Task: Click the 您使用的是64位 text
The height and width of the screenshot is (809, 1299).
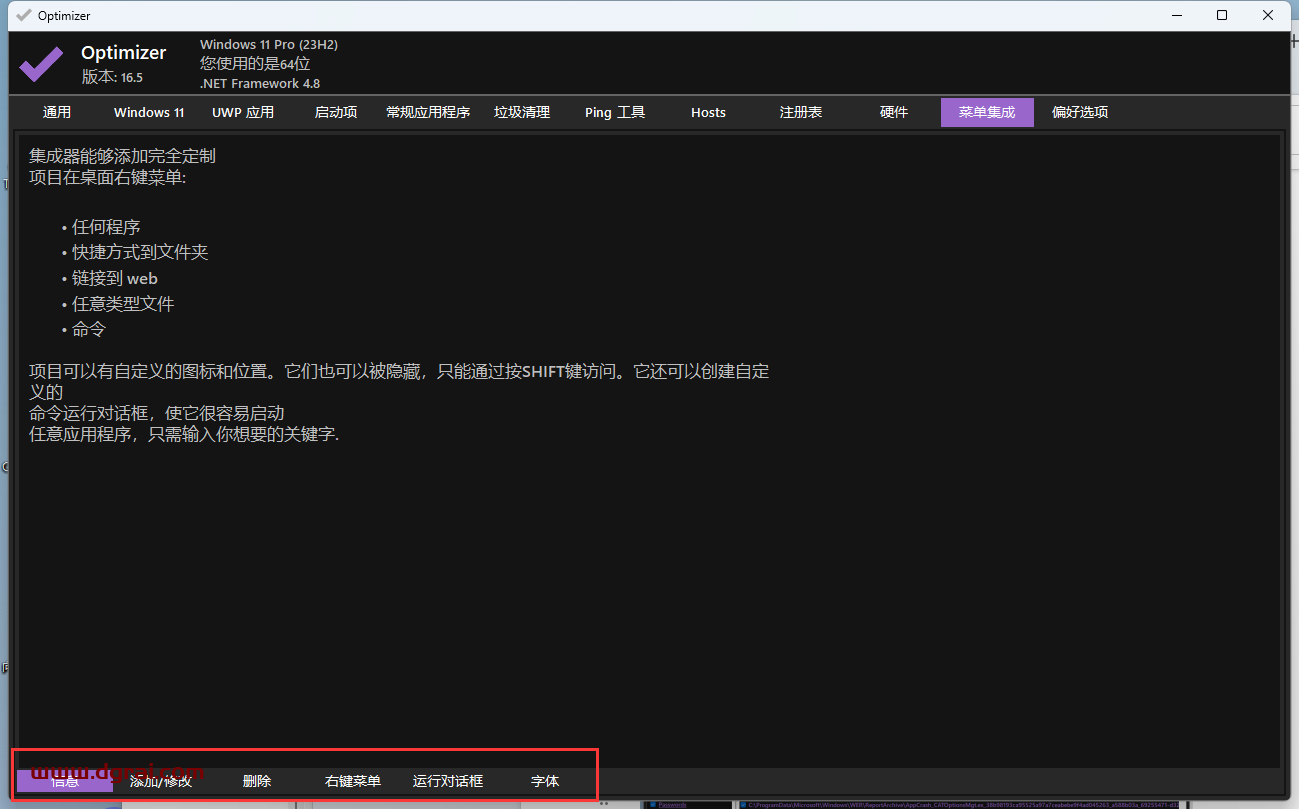Action: [255, 64]
